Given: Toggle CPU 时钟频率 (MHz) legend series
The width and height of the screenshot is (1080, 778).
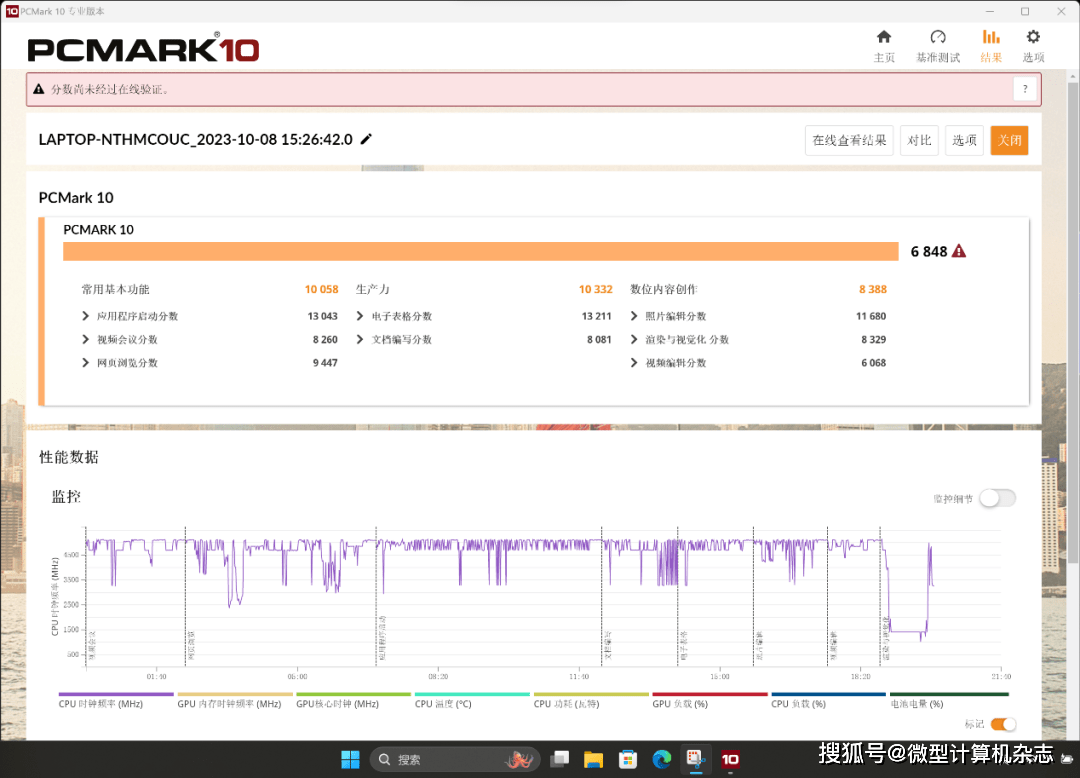Looking at the screenshot, I should (102, 703).
